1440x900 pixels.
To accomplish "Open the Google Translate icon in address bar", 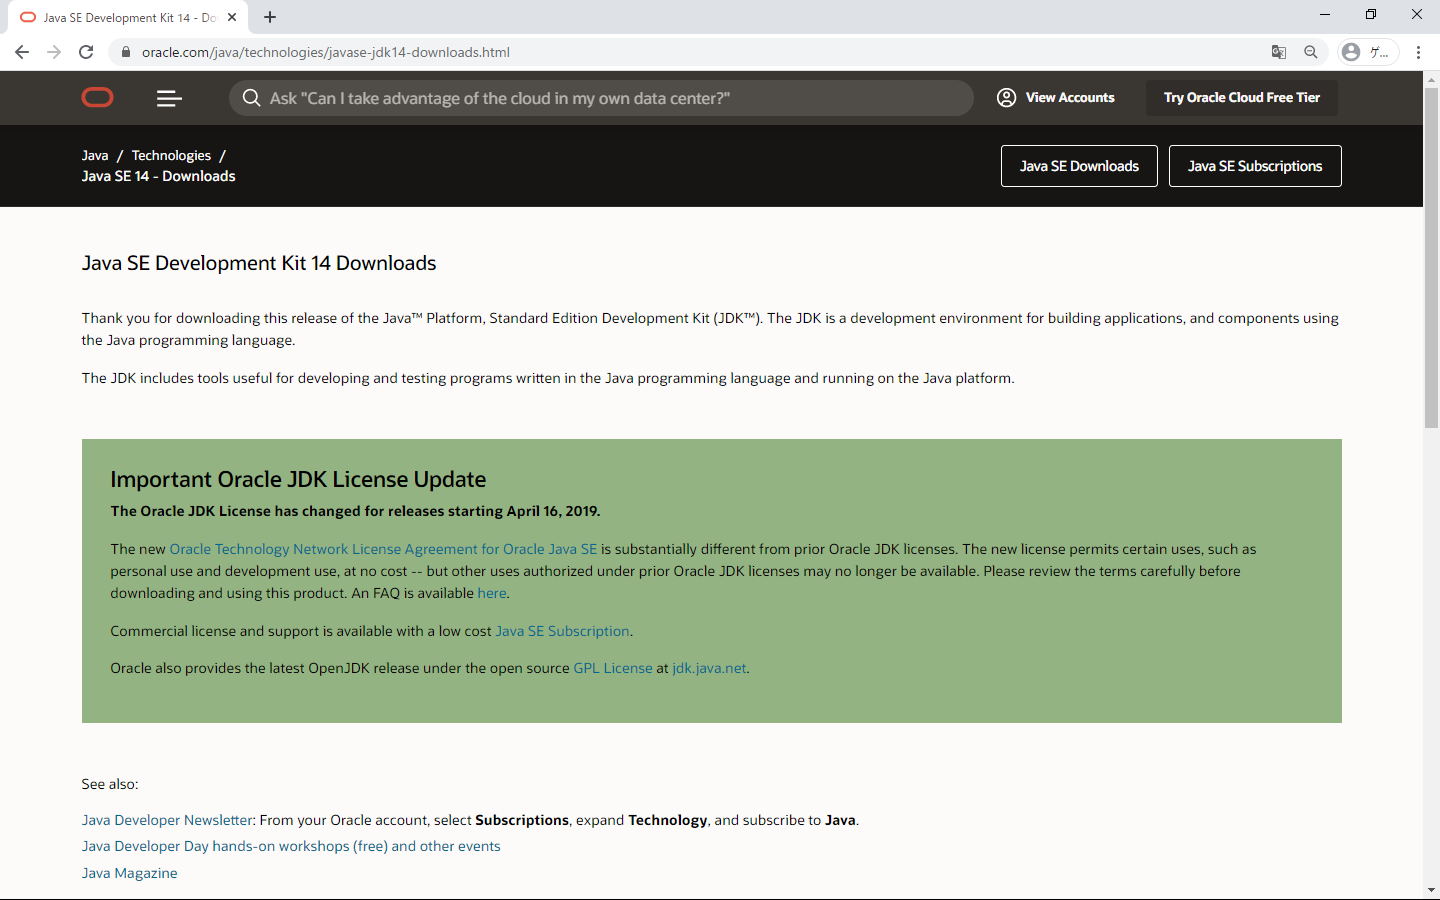I will pyautogui.click(x=1278, y=52).
